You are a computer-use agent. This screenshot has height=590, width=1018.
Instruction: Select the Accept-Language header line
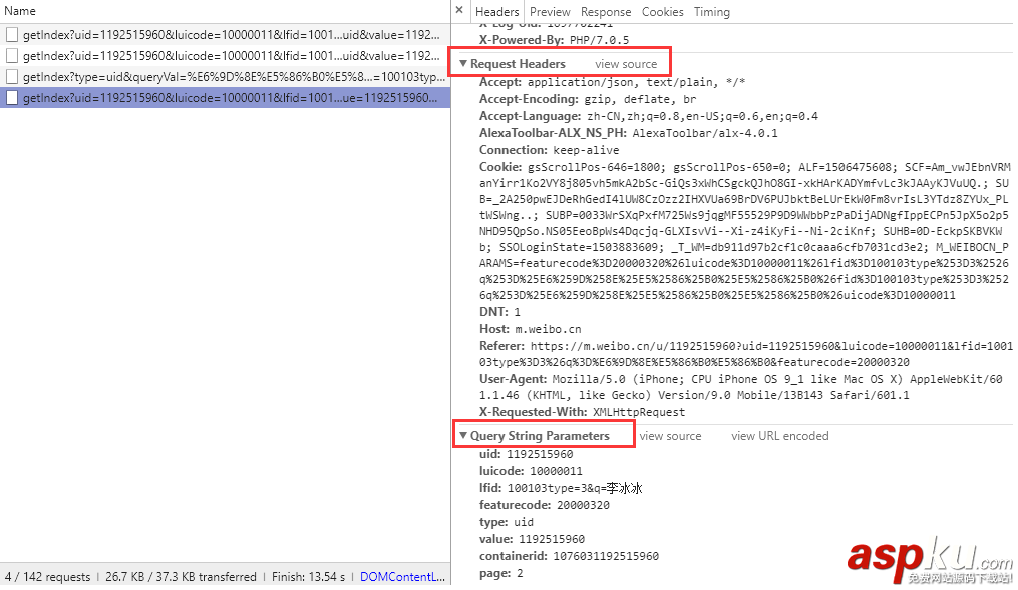click(648, 116)
